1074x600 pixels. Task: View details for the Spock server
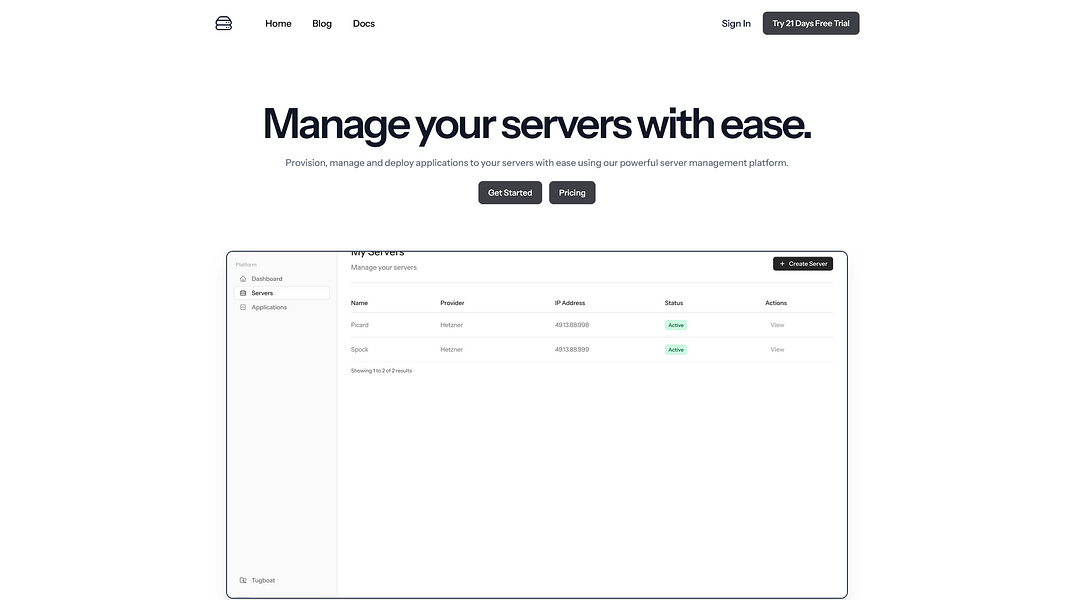click(x=777, y=349)
